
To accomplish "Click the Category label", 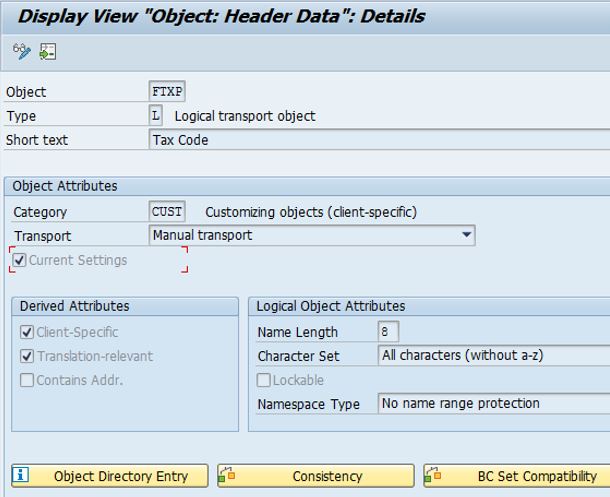I will (40, 212).
